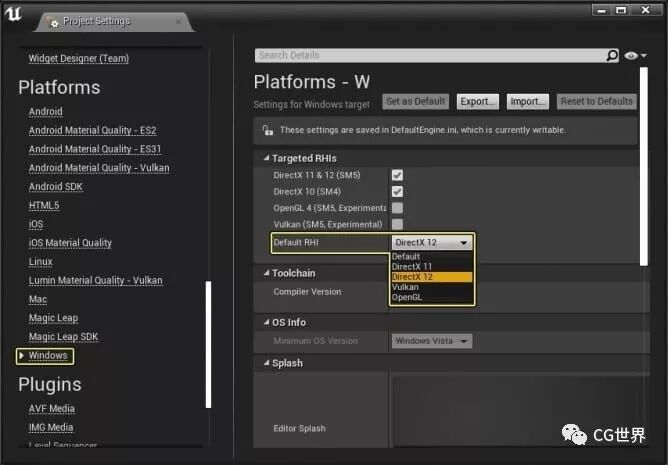The height and width of the screenshot is (465, 668).
Task: Click the lock icon beside DefaultEngine.ini note
Action: point(268,130)
